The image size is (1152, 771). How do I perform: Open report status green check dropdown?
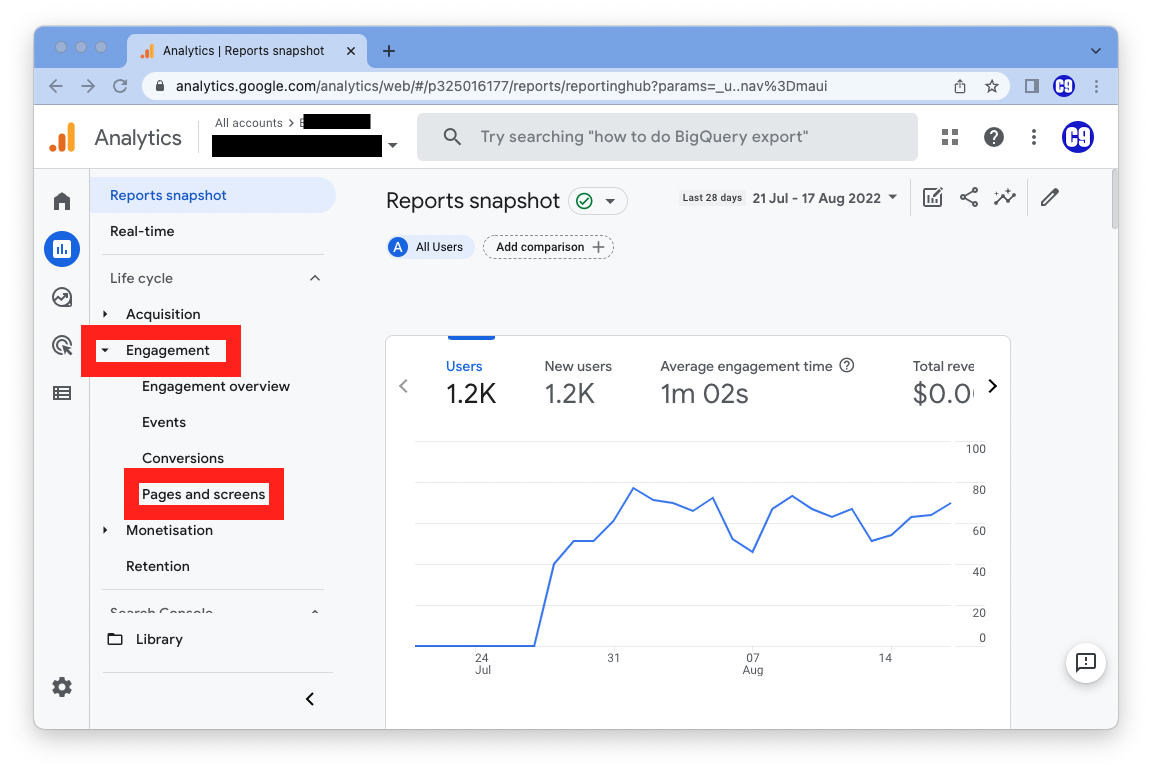pyautogui.click(x=597, y=201)
